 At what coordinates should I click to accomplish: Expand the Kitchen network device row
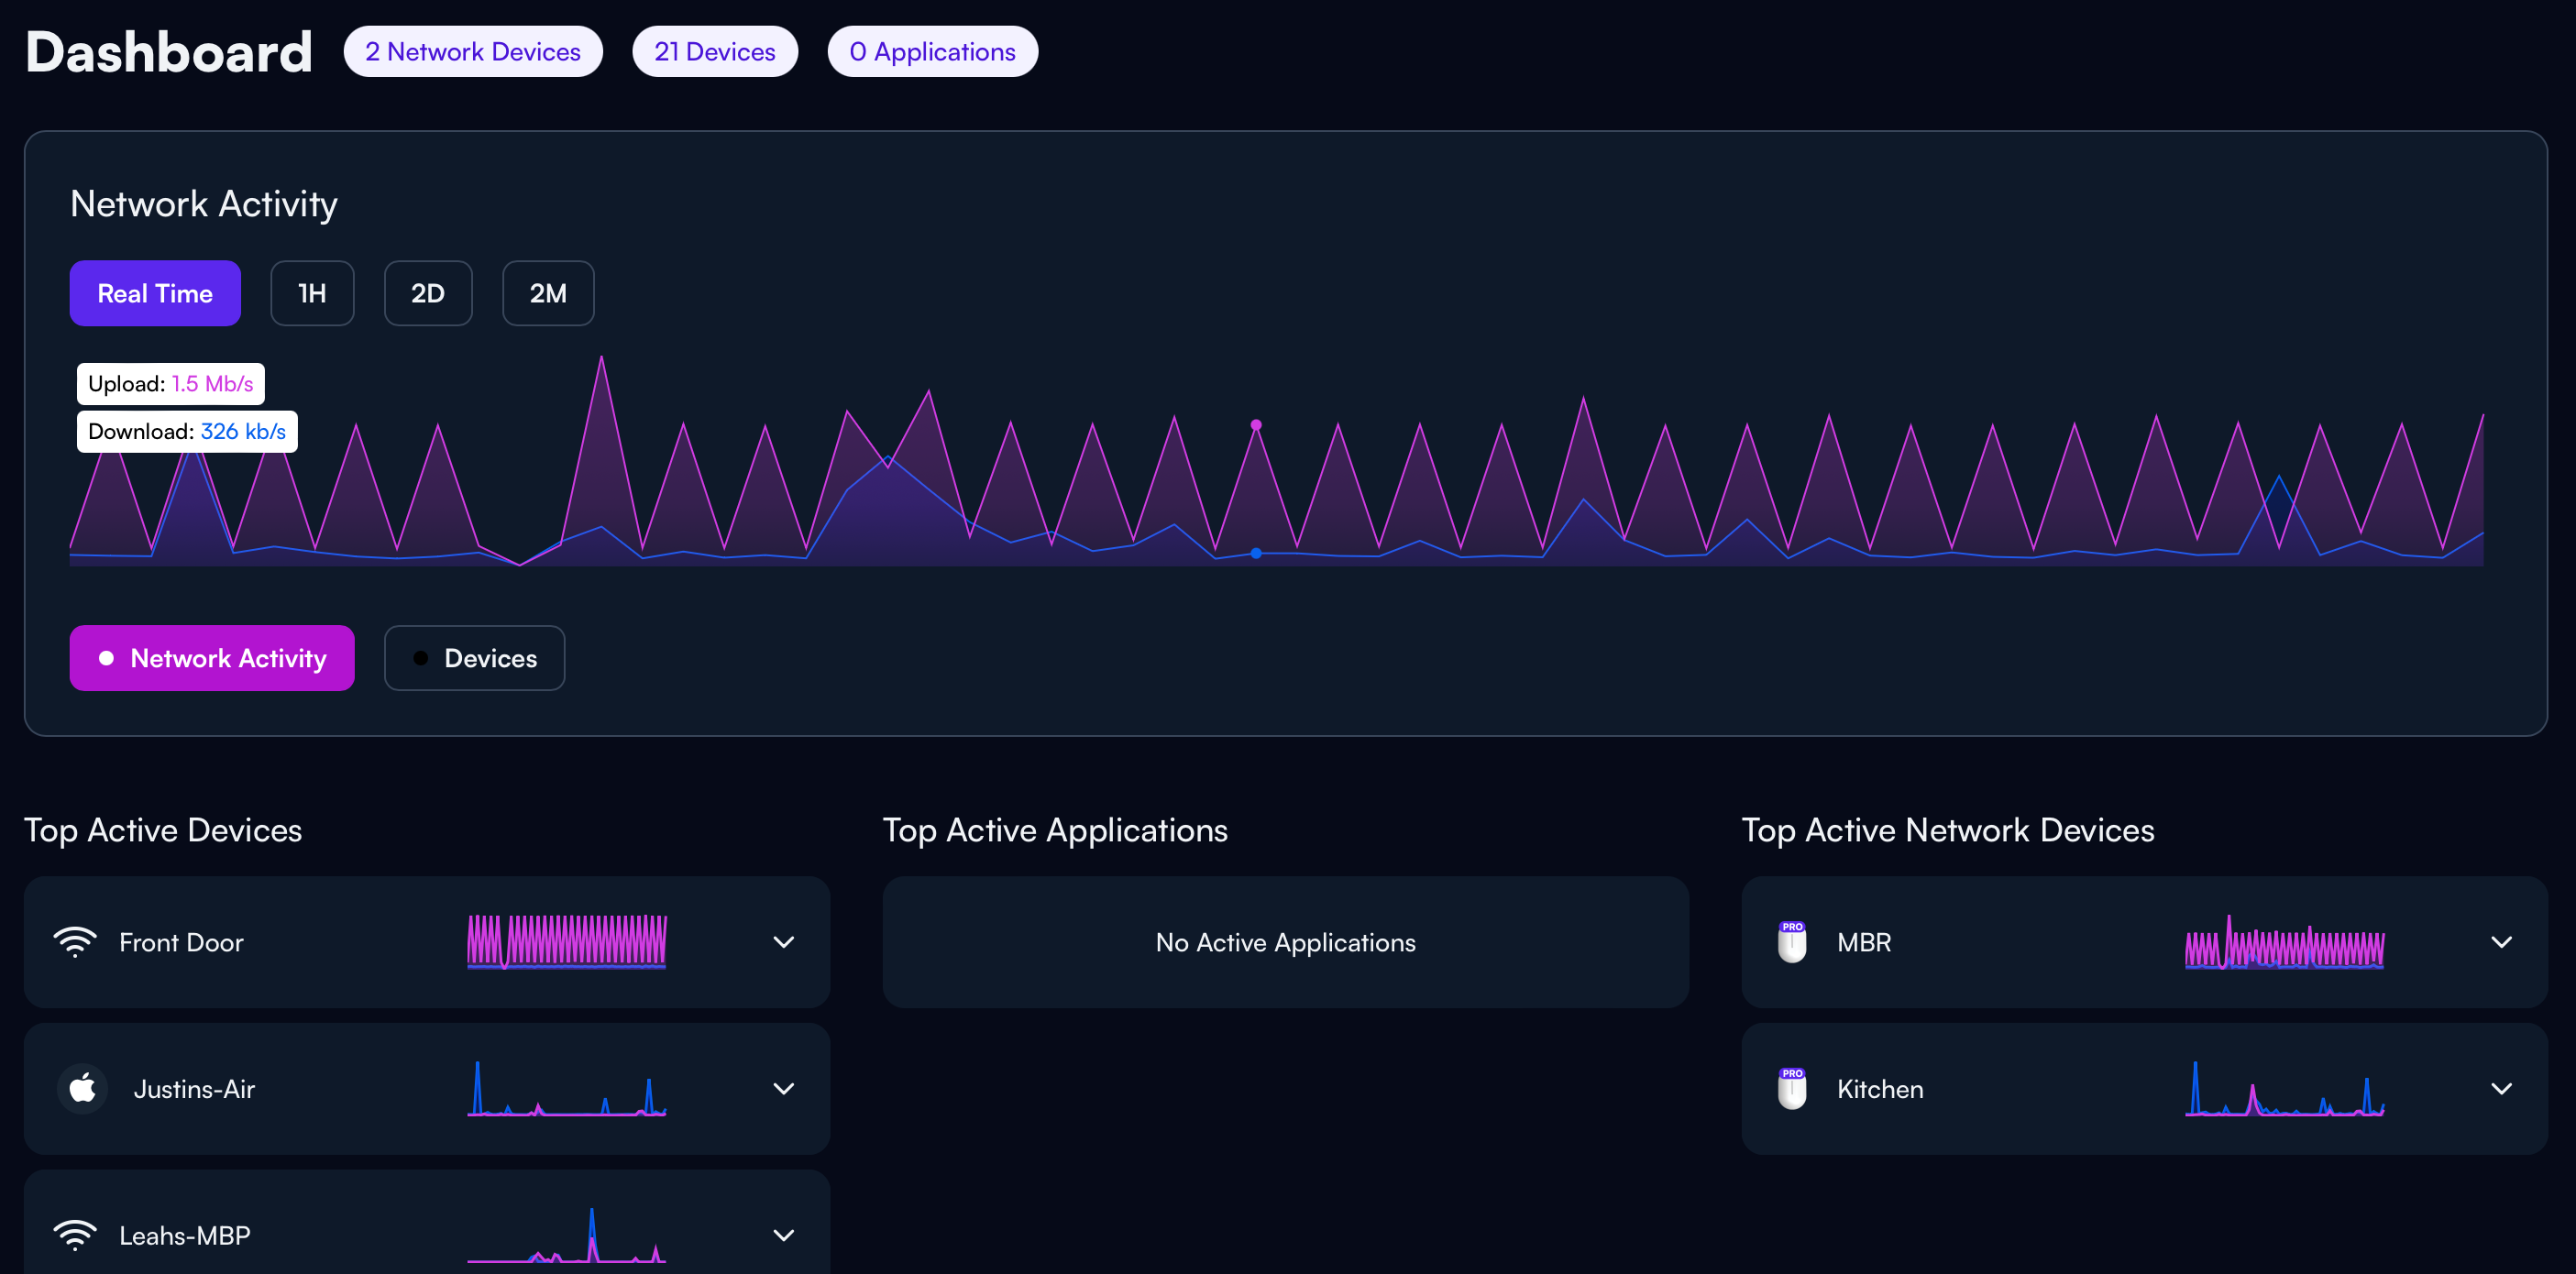(x=2501, y=1088)
